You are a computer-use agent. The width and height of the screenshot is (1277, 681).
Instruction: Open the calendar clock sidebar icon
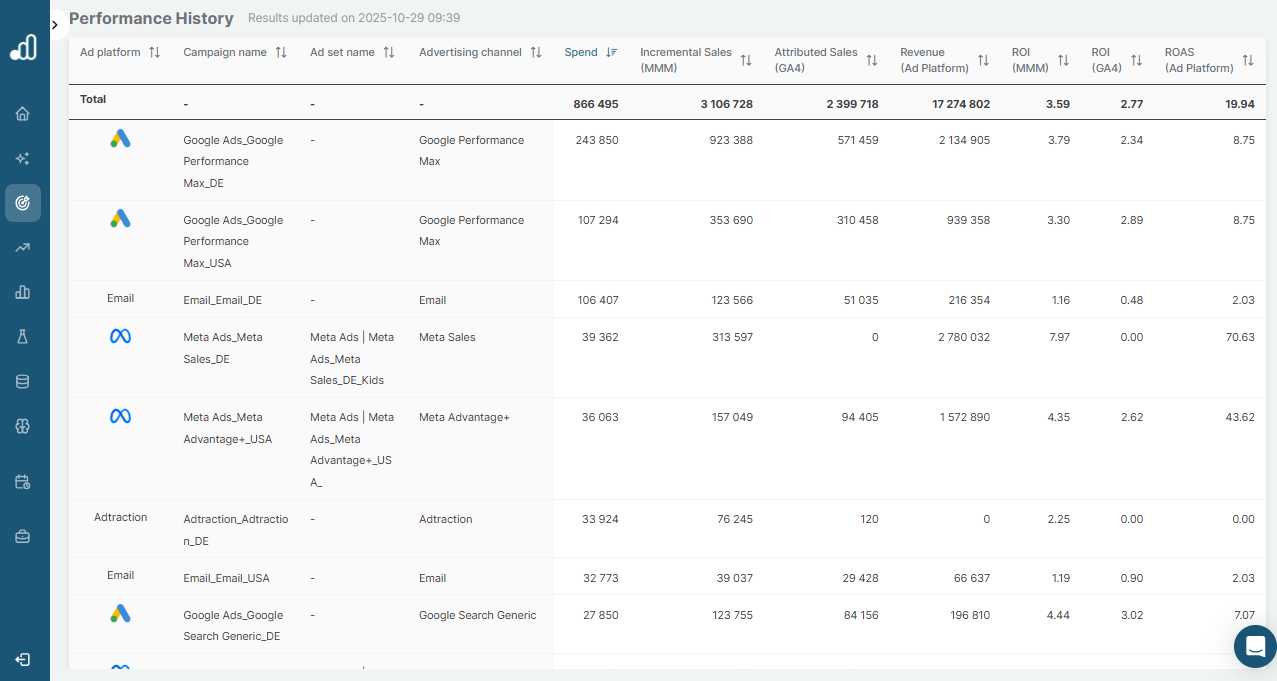pyautogui.click(x=22, y=482)
